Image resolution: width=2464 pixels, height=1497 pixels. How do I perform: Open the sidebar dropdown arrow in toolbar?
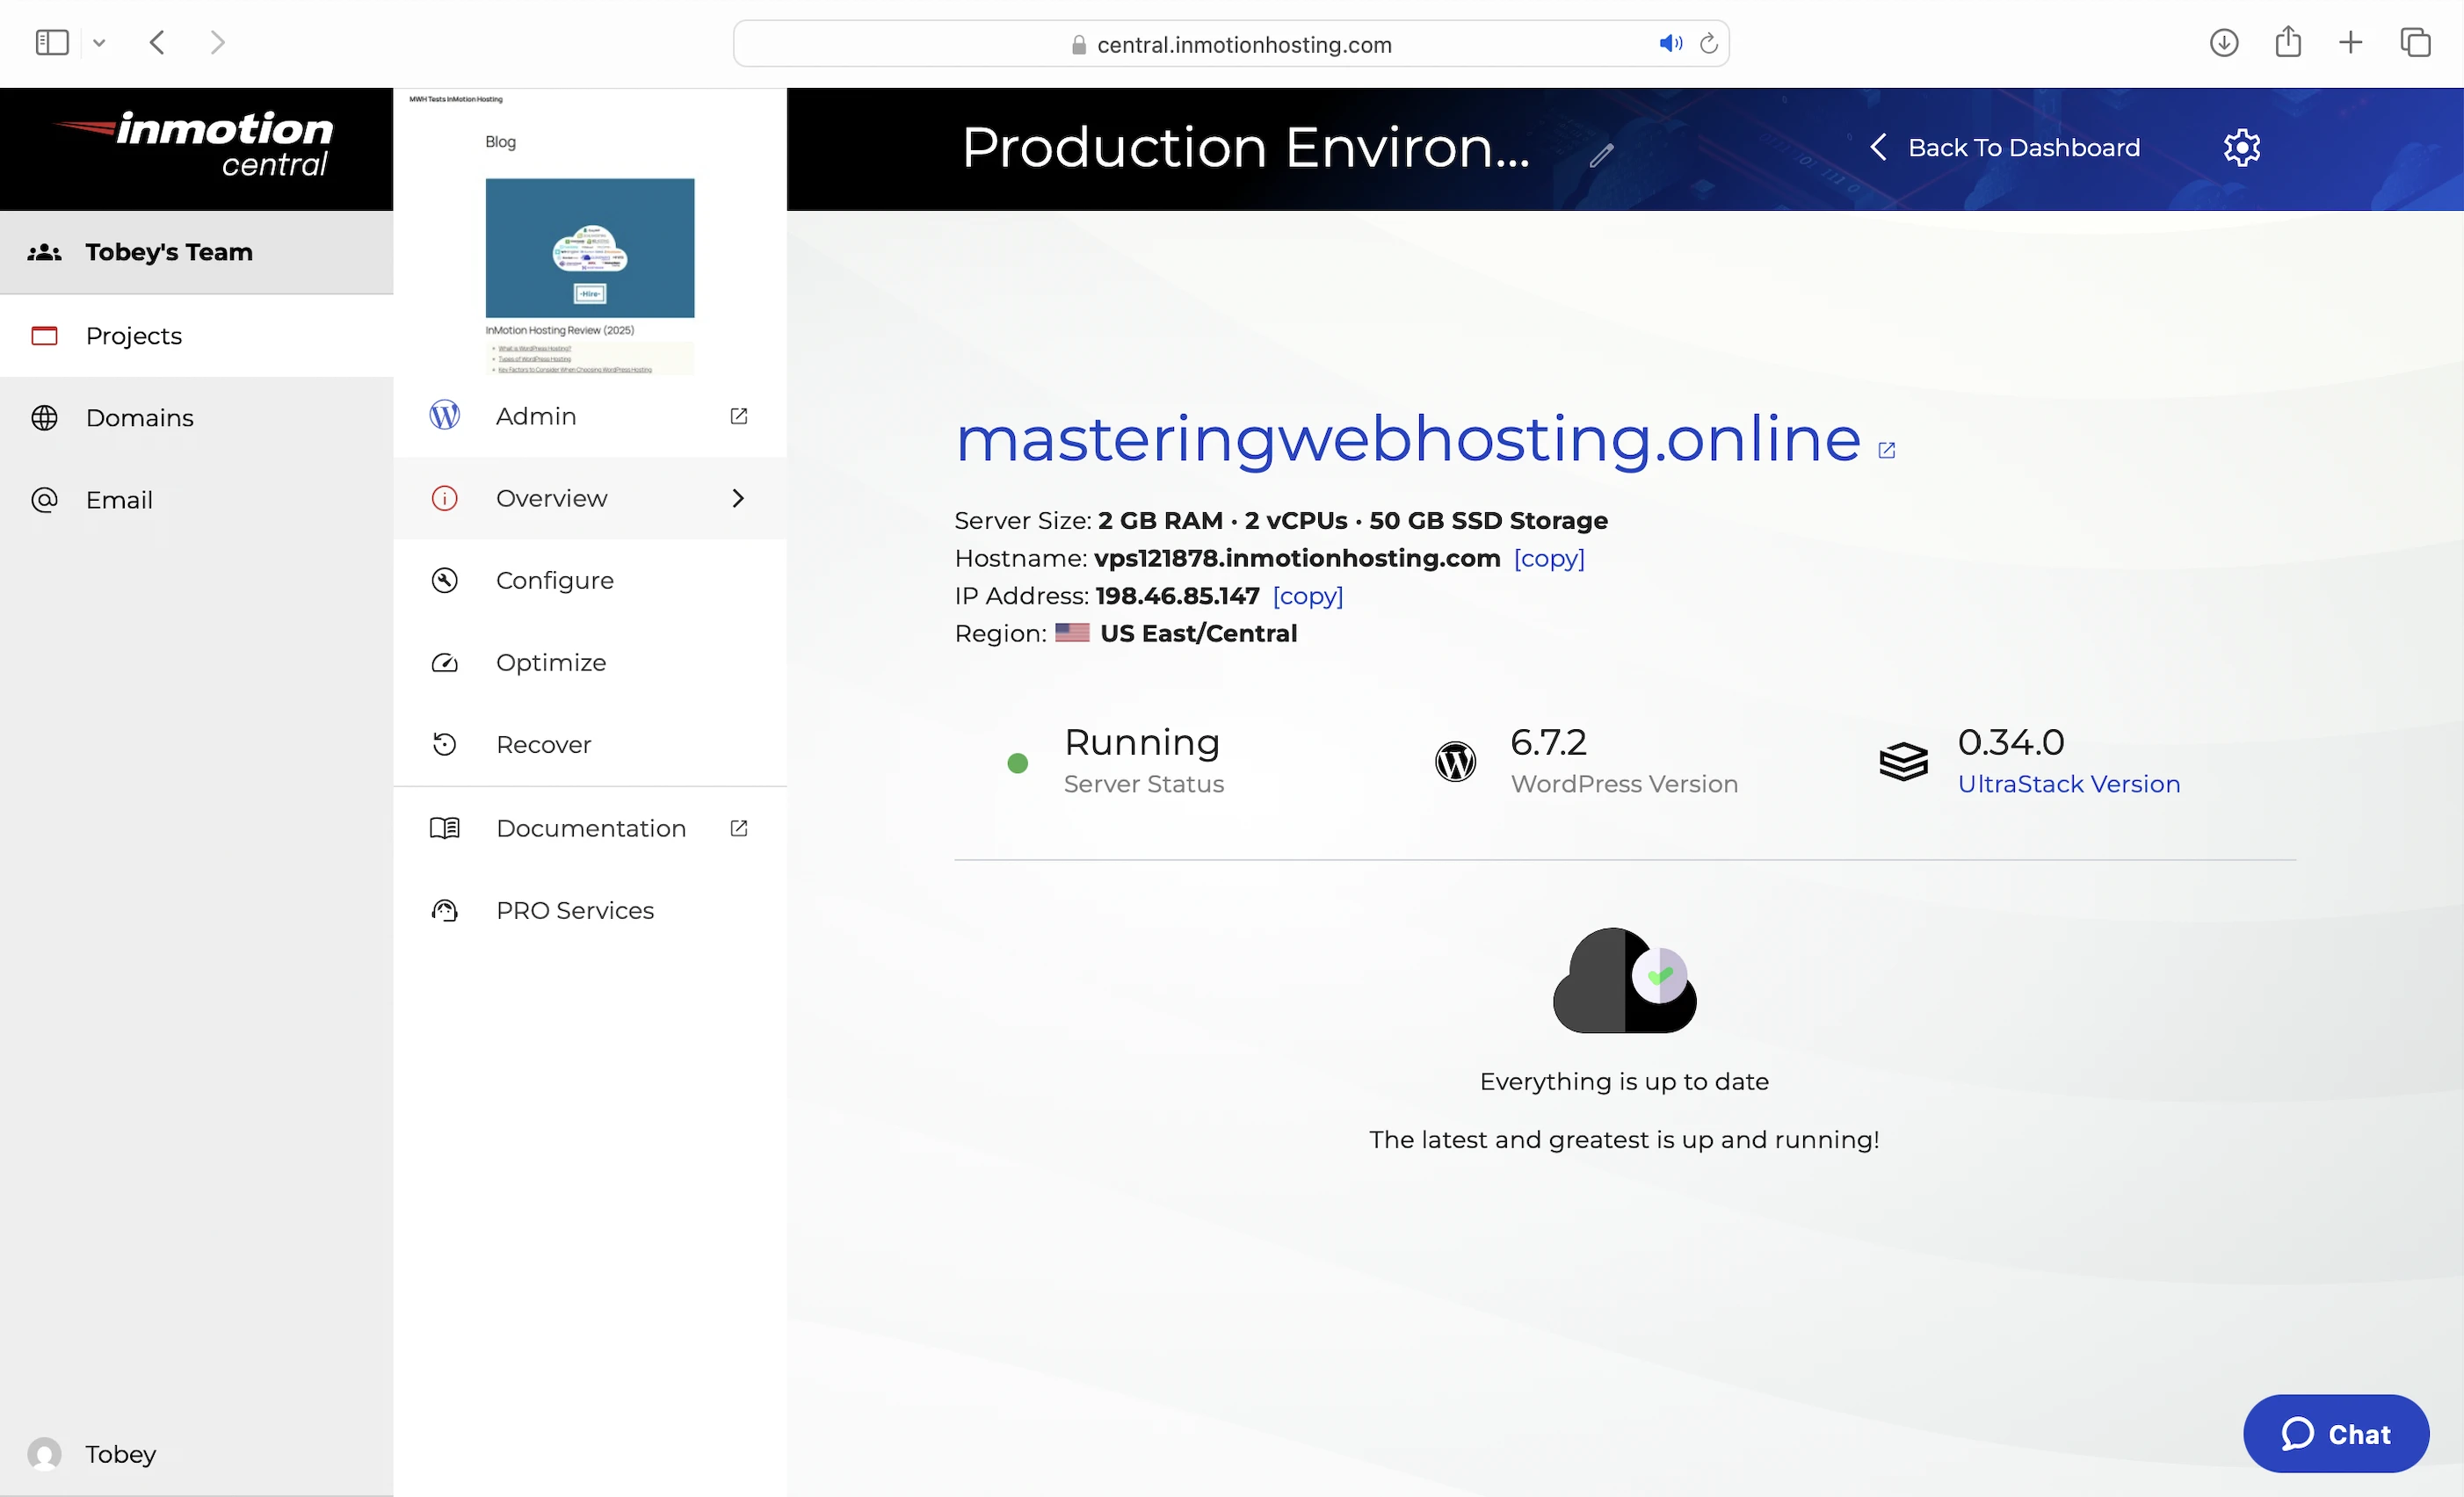pyautogui.click(x=99, y=43)
